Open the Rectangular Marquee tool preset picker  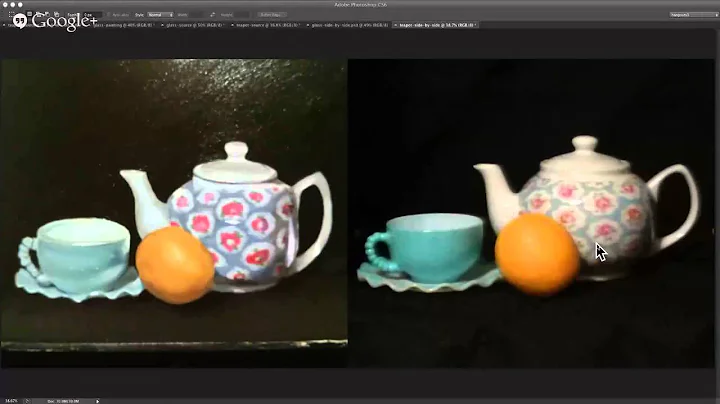click(x=12, y=15)
